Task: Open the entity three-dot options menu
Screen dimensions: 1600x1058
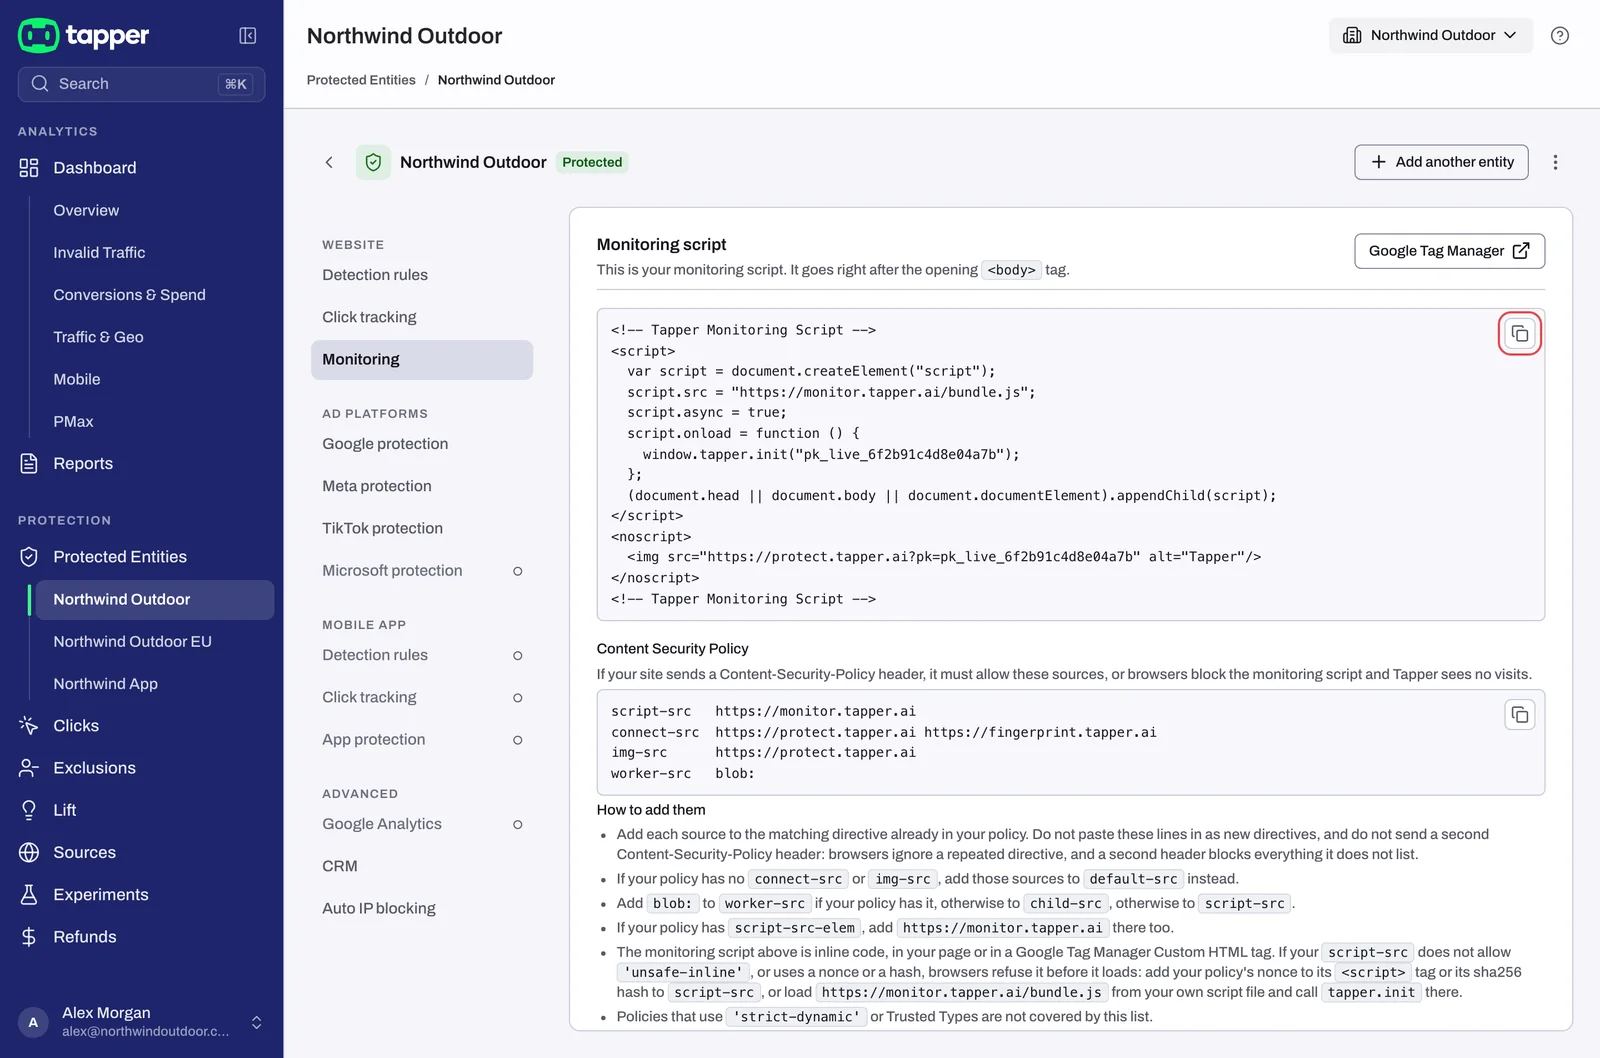Action: [1555, 162]
